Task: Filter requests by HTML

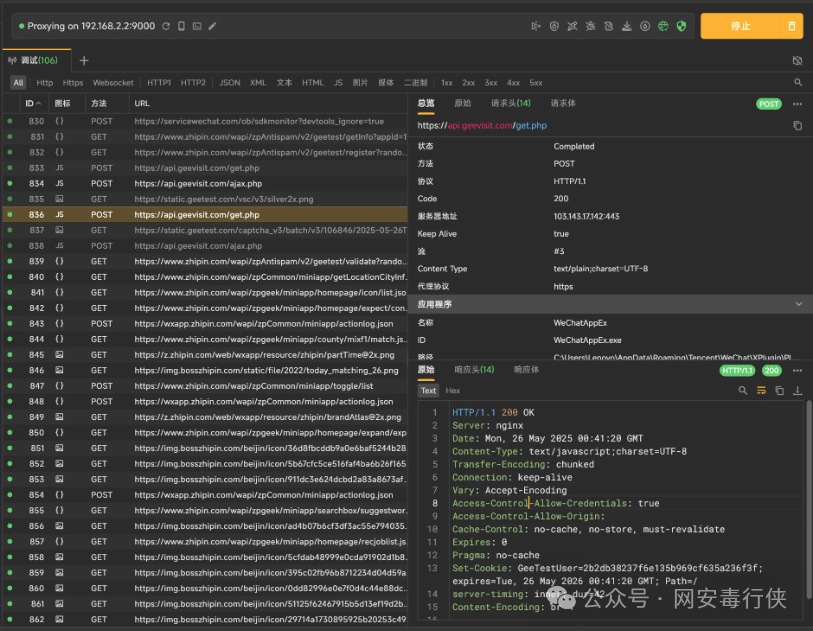Action: click(313, 82)
